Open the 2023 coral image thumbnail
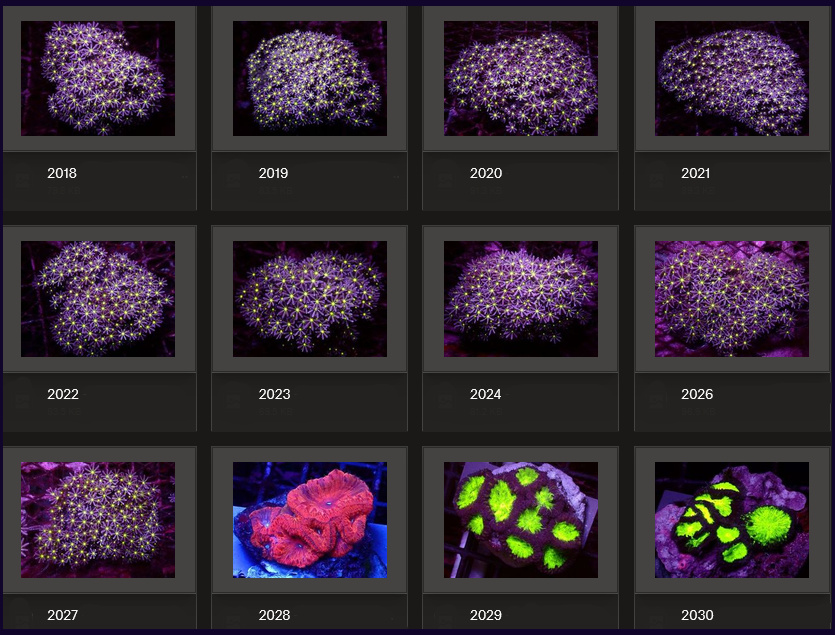This screenshot has height=635, width=835. 310,299
